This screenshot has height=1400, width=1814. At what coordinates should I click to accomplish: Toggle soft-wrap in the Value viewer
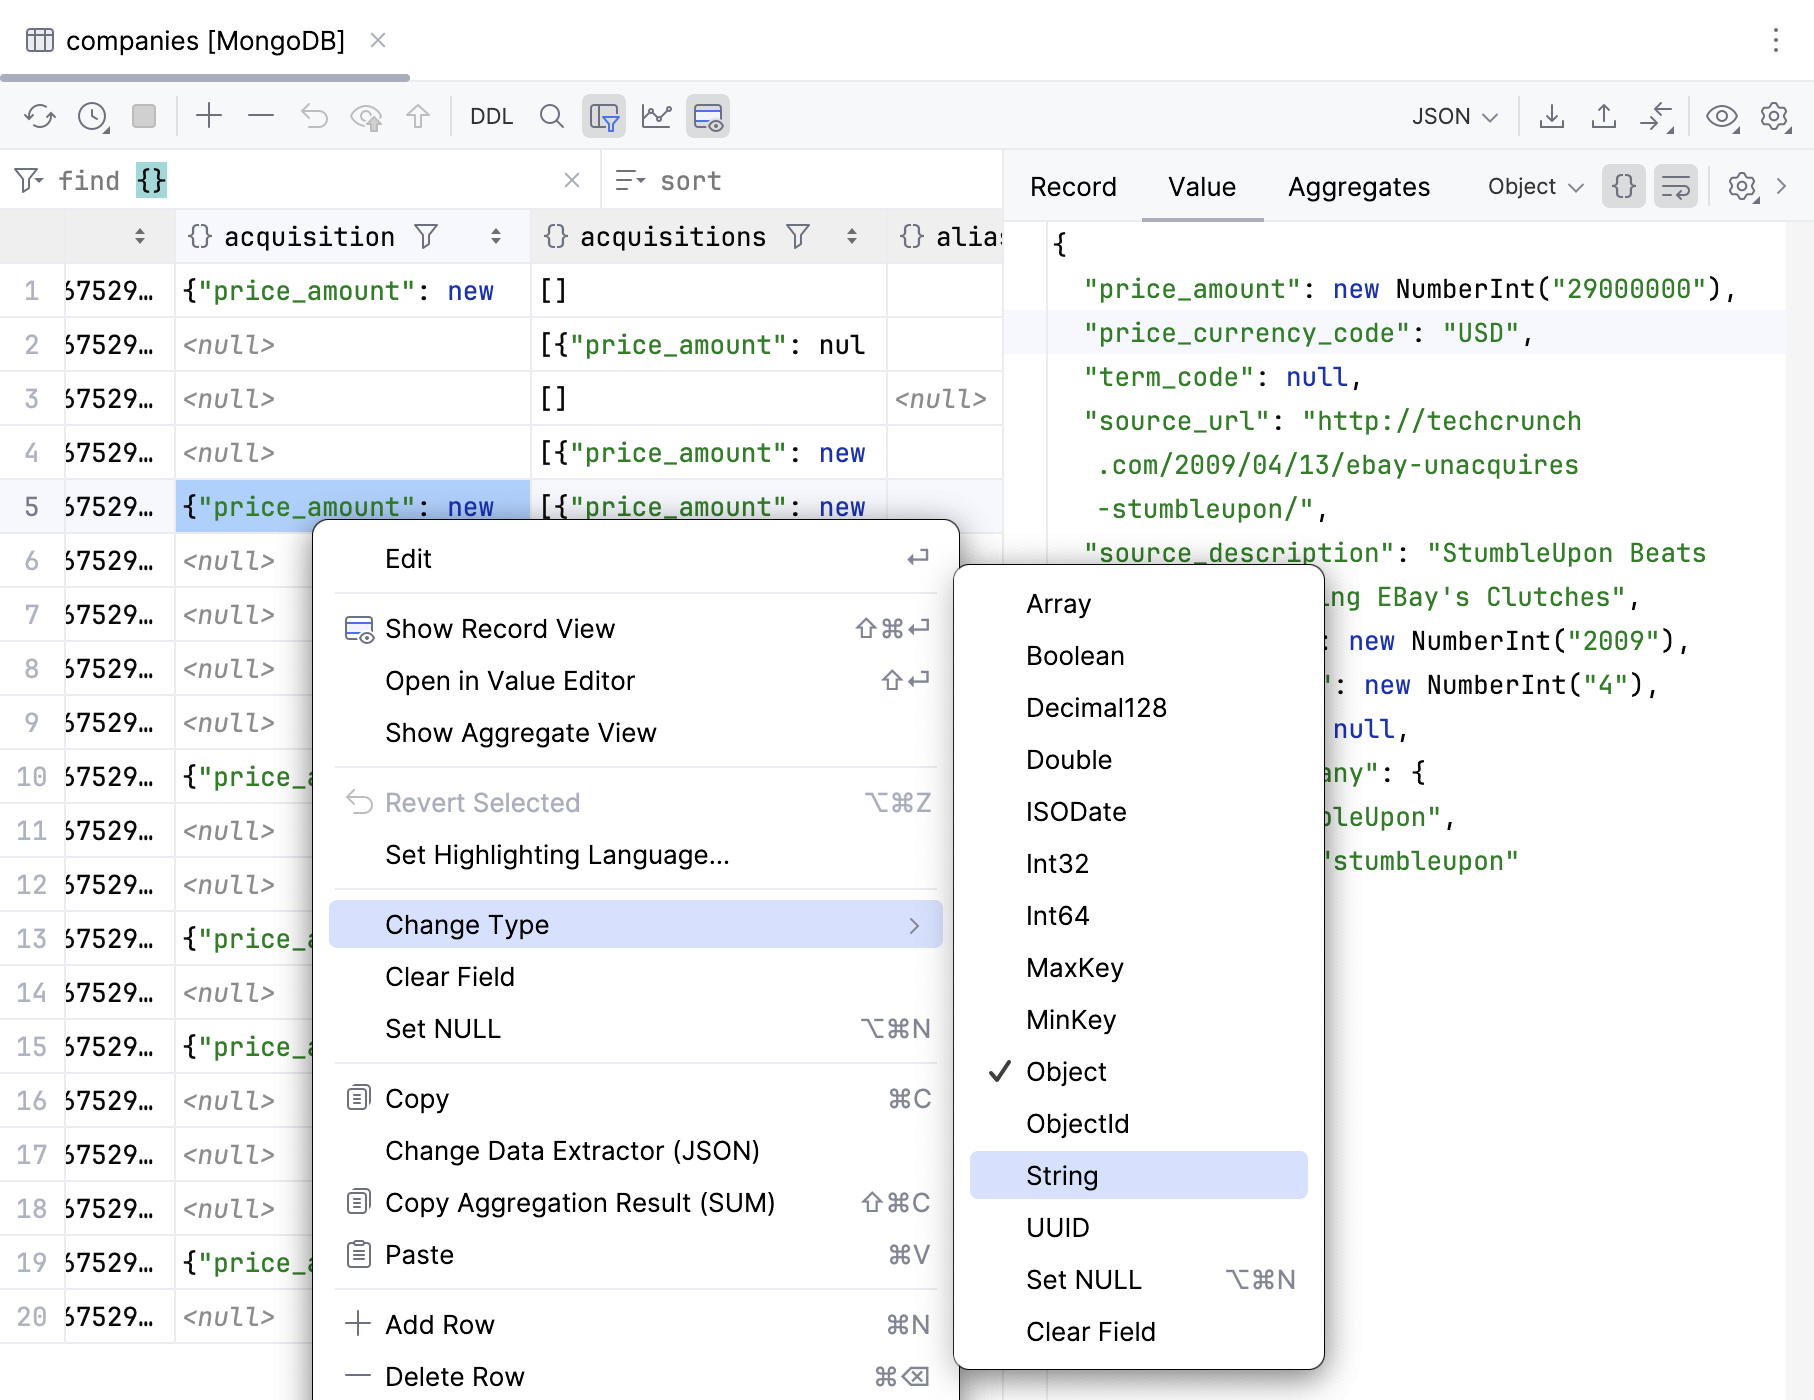pyautogui.click(x=1675, y=186)
